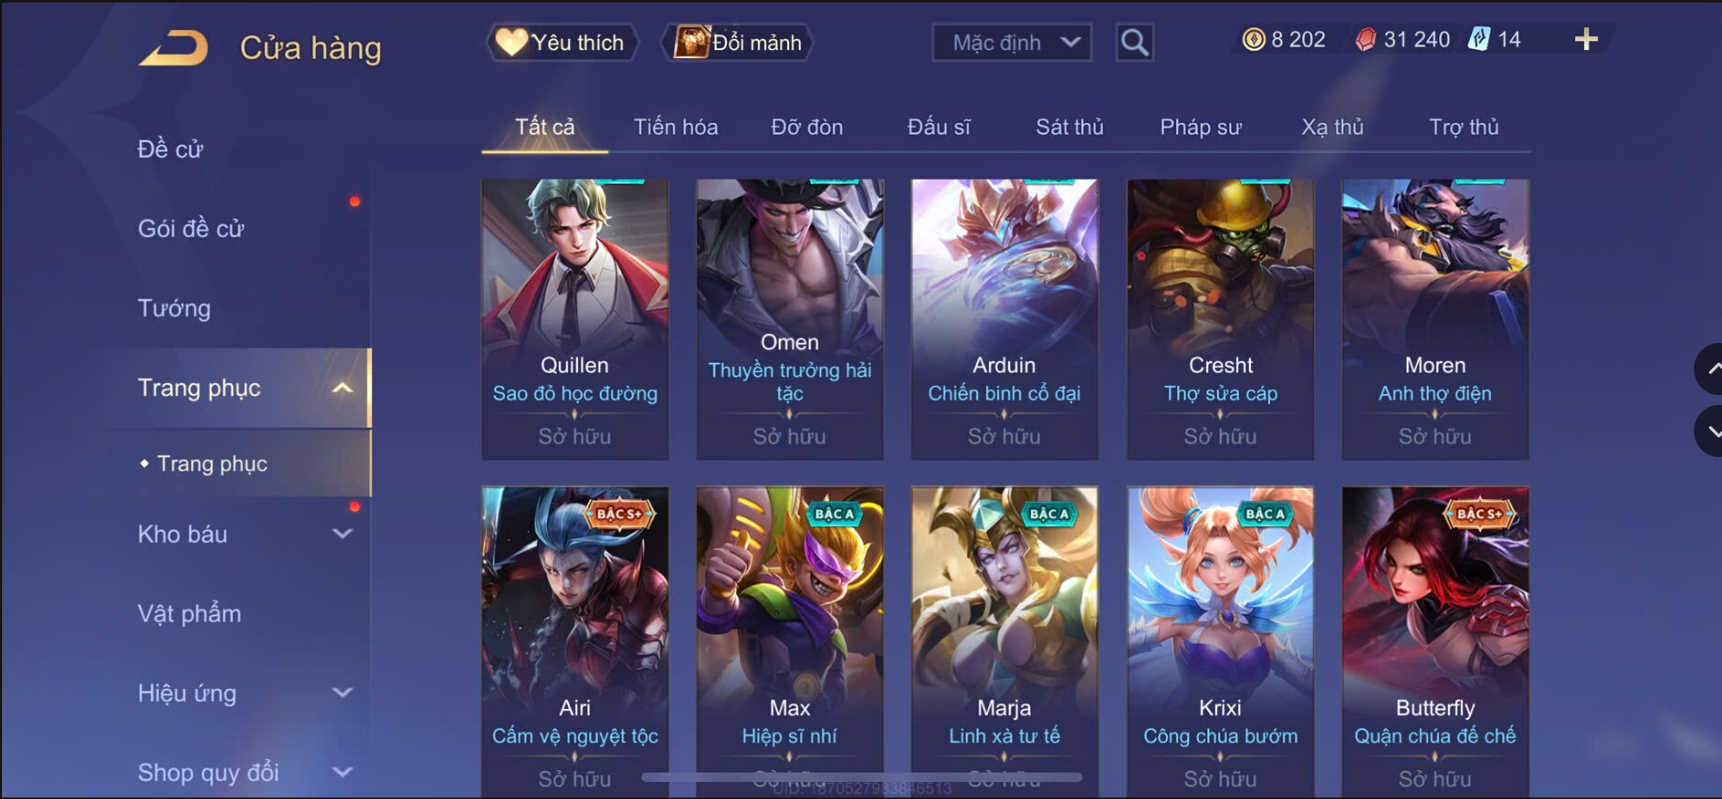Screen dimensions: 1722x799
Task: Collapse the Trang phục menu section
Action: (x=342, y=388)
